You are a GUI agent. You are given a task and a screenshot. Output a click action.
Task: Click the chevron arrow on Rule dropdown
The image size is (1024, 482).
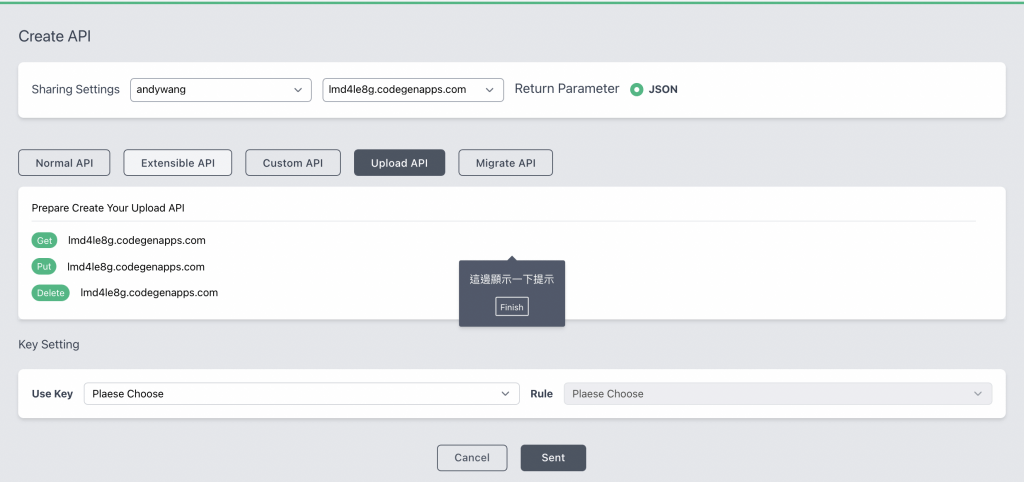[978, 394]
